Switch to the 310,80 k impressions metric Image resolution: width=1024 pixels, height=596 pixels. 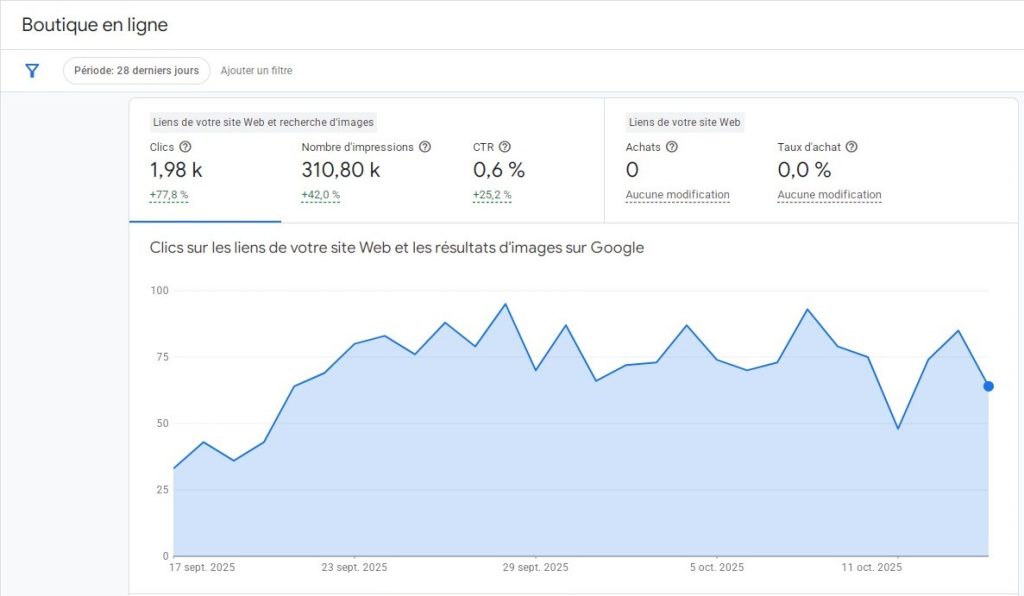pyautogui.click(x=341, y=170)
